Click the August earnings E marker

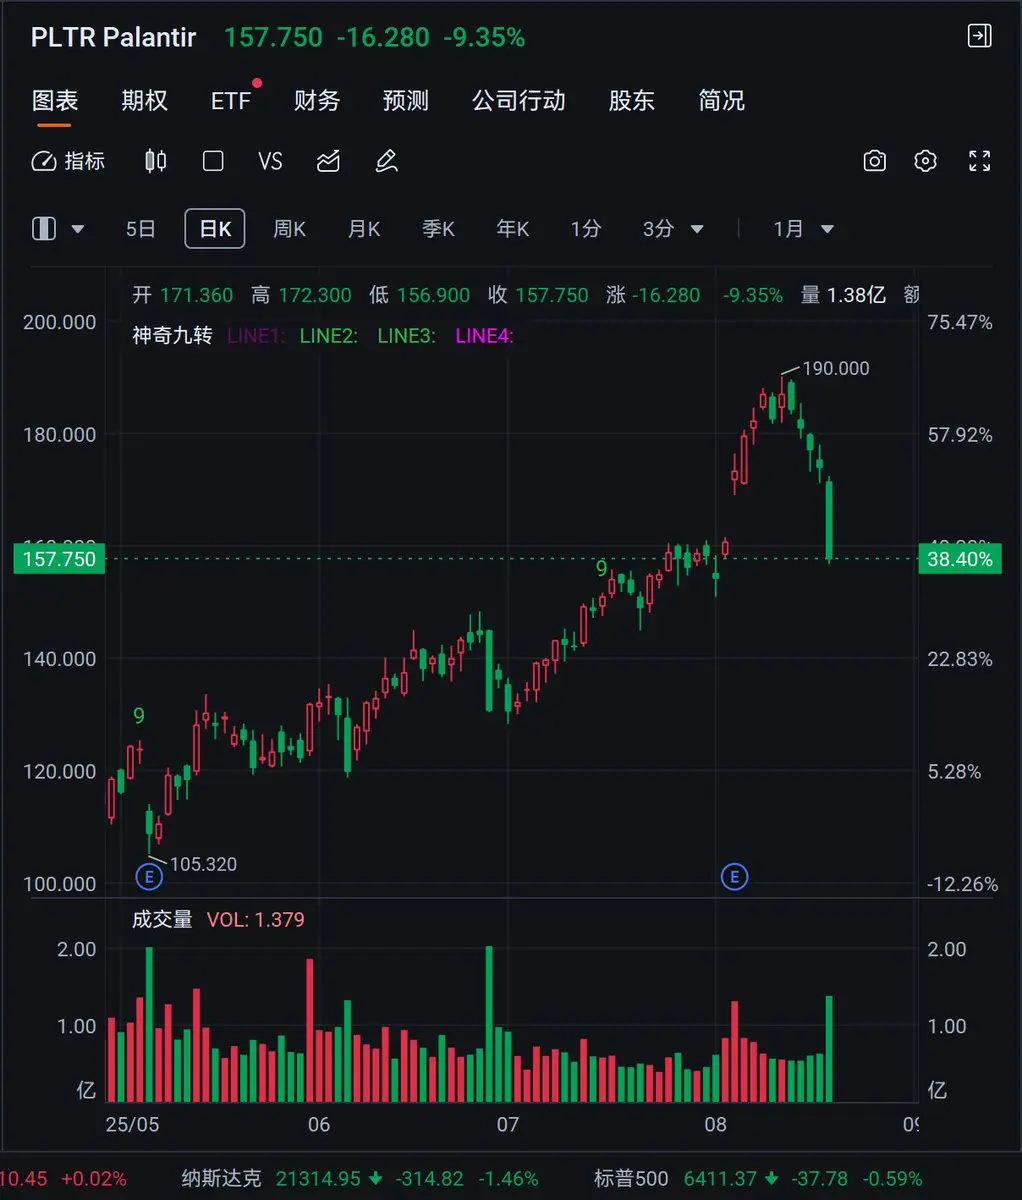tap(734, 877)
